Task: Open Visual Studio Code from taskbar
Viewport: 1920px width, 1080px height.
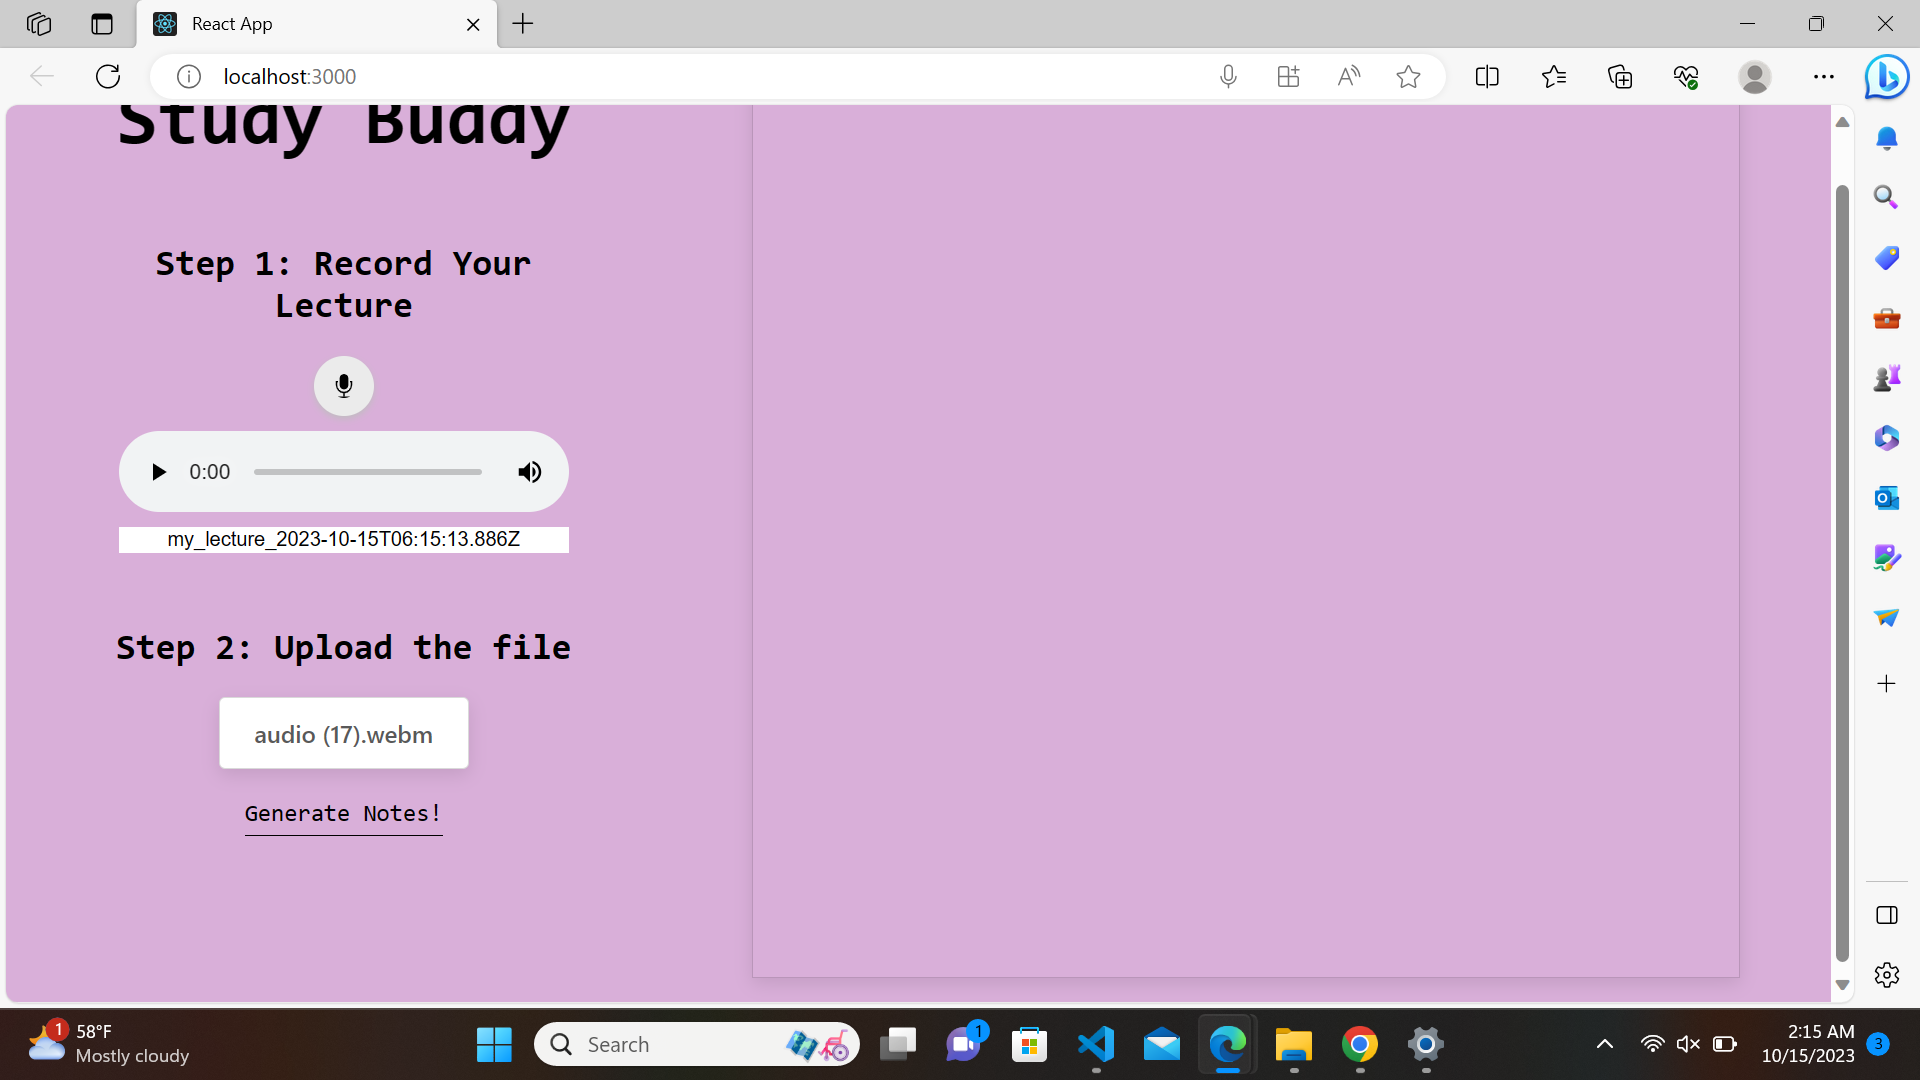Action: pos(1096,1045)
